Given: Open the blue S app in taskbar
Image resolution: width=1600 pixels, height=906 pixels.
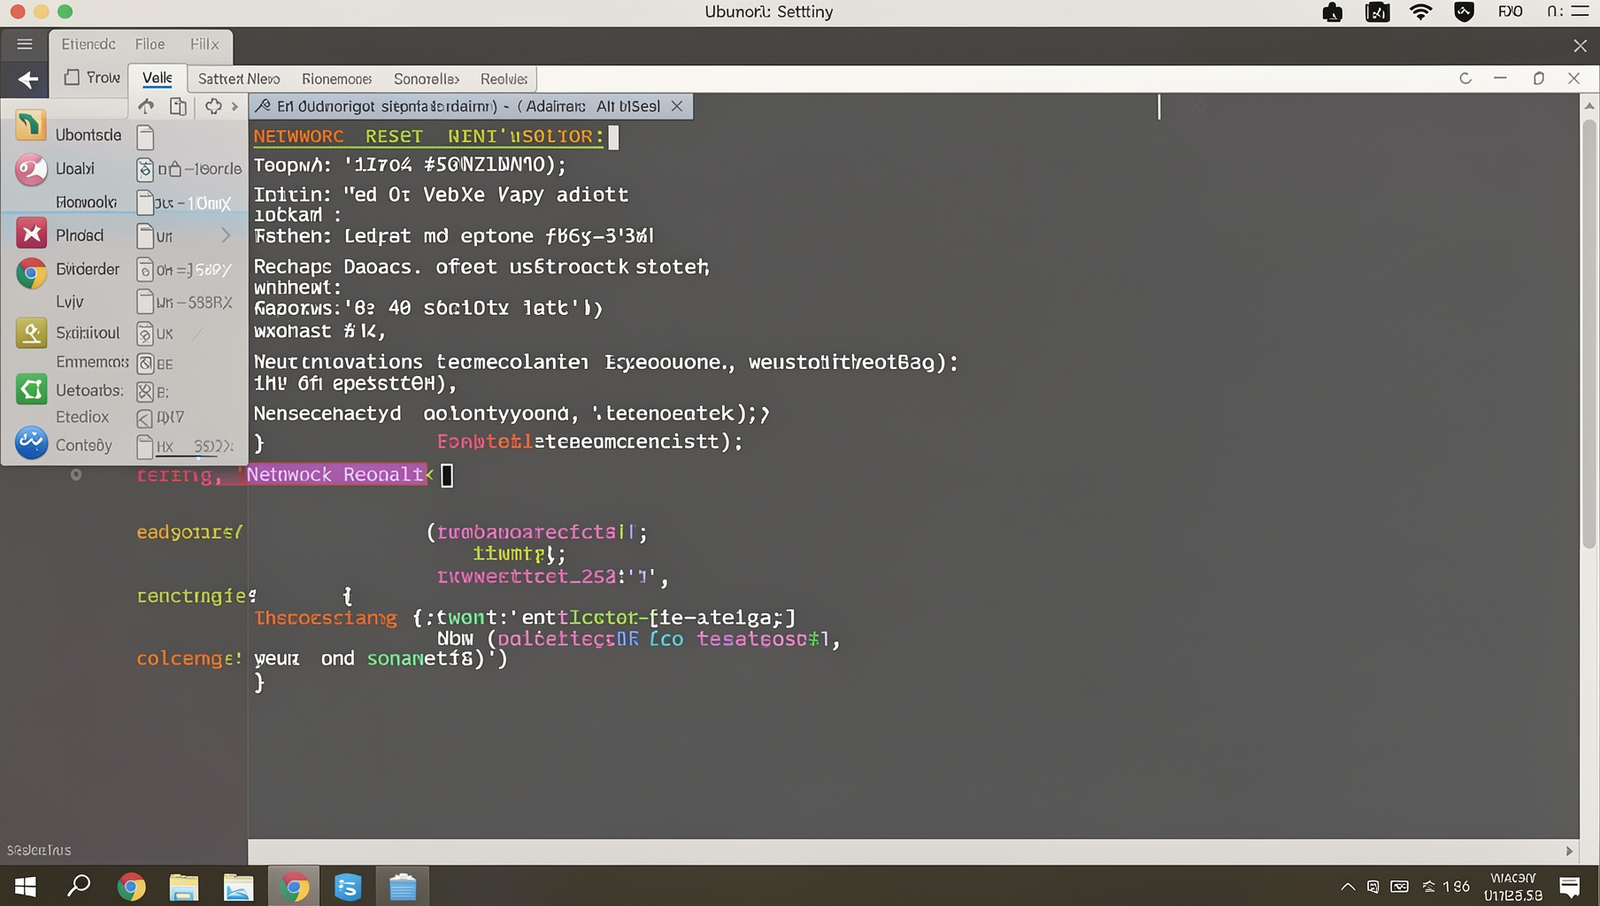Looking at the screenshot, I should (x=347, y=887).
